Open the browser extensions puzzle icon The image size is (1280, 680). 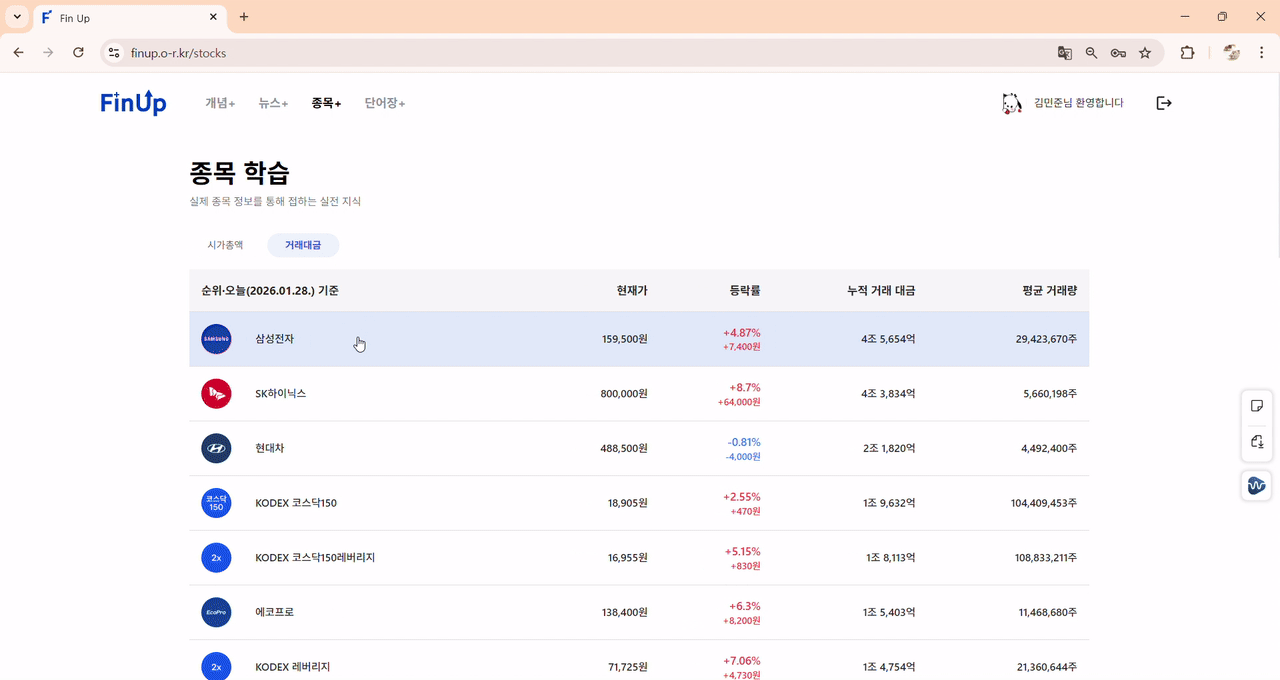1188,53
